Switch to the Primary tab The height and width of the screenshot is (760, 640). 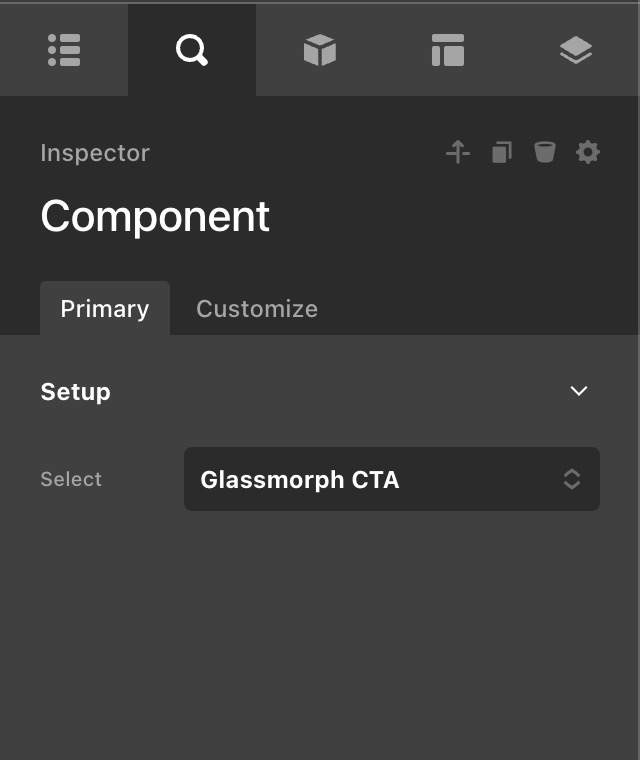pos(105,309)
